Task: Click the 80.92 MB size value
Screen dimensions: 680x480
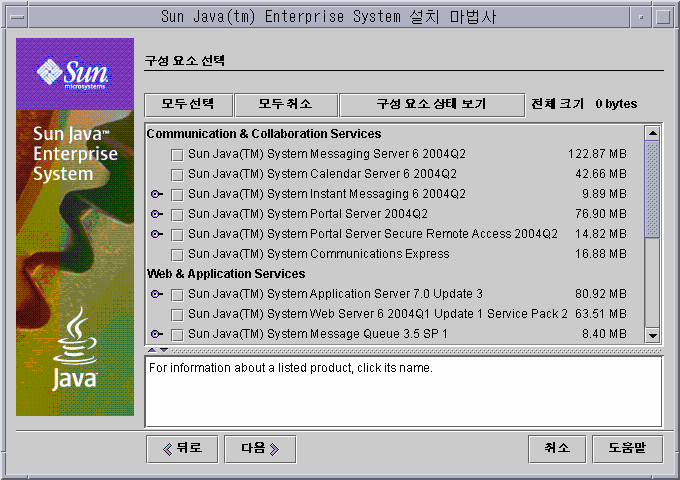Action: [601, 294]
